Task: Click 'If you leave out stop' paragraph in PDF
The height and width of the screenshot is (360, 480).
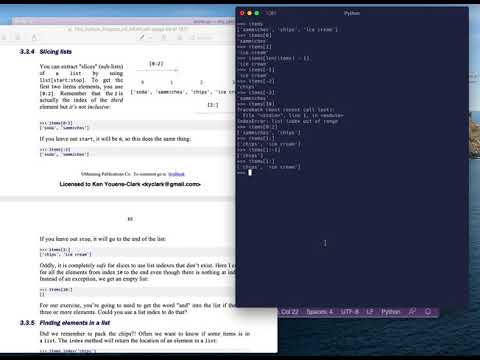Action: 103,239
